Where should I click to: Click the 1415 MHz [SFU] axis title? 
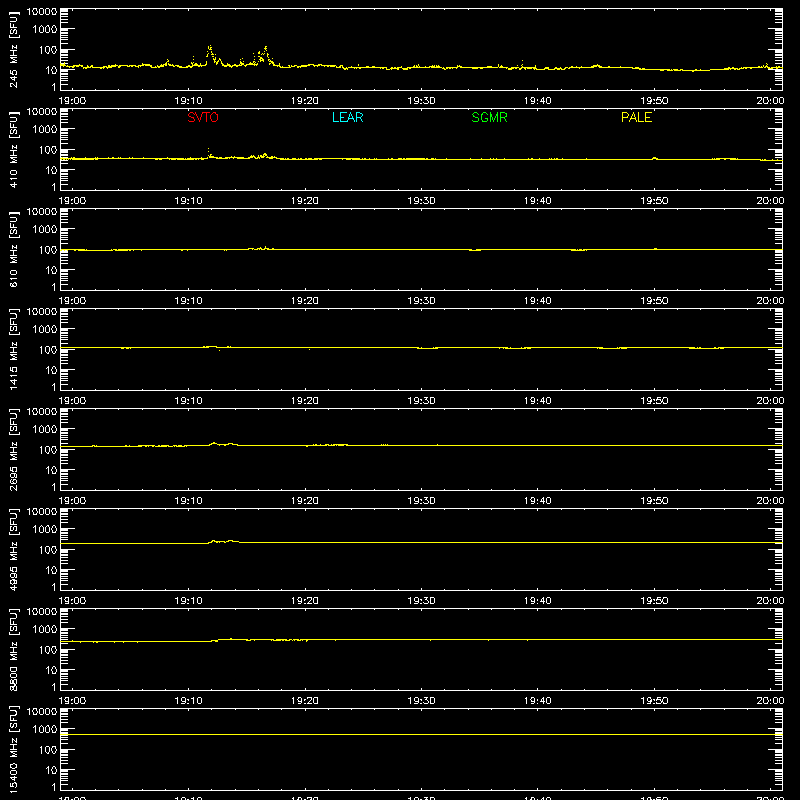(13, 349)
